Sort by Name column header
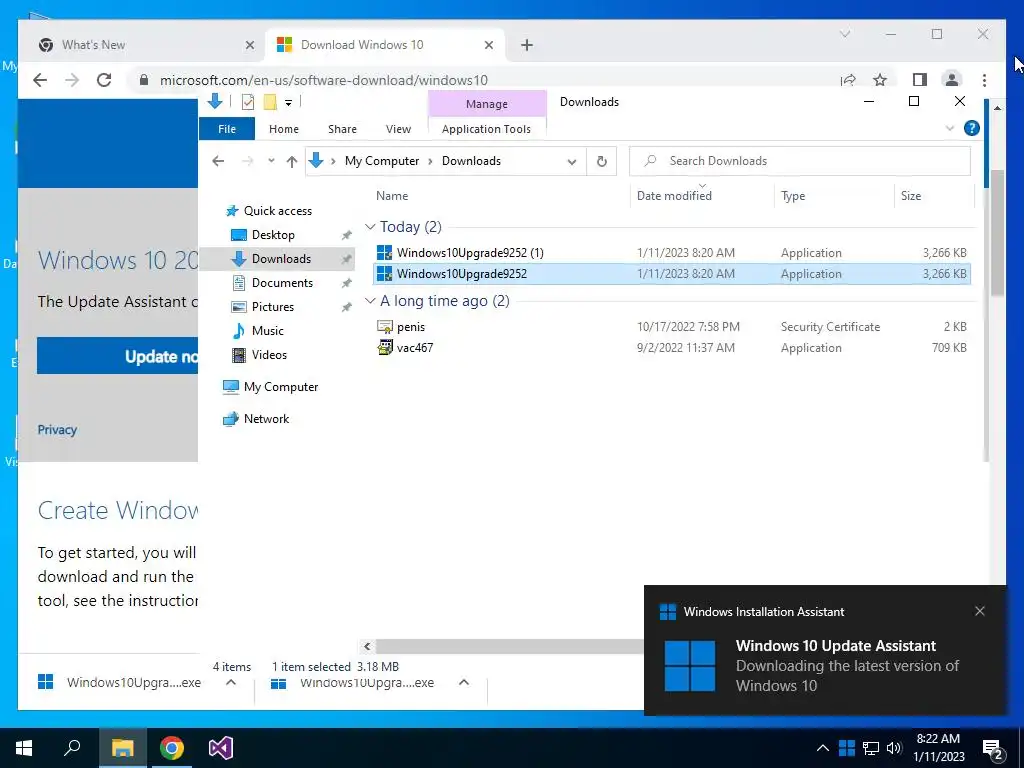This screenshot has width=1024, height=768. 502,195
